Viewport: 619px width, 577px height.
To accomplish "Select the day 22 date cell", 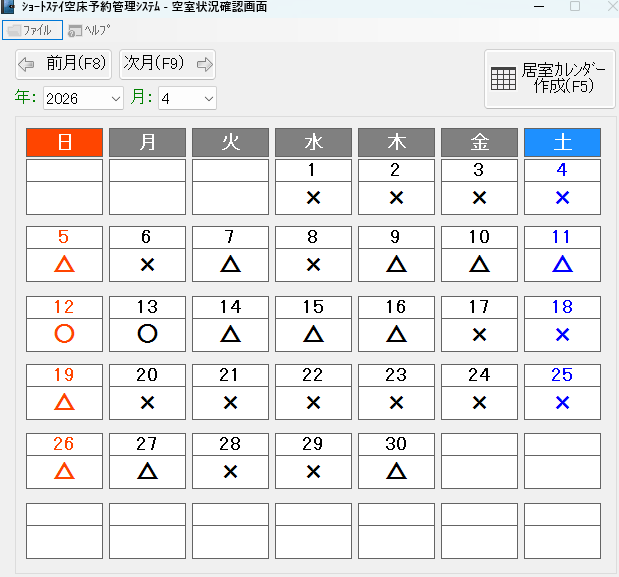I will (313, 375).
